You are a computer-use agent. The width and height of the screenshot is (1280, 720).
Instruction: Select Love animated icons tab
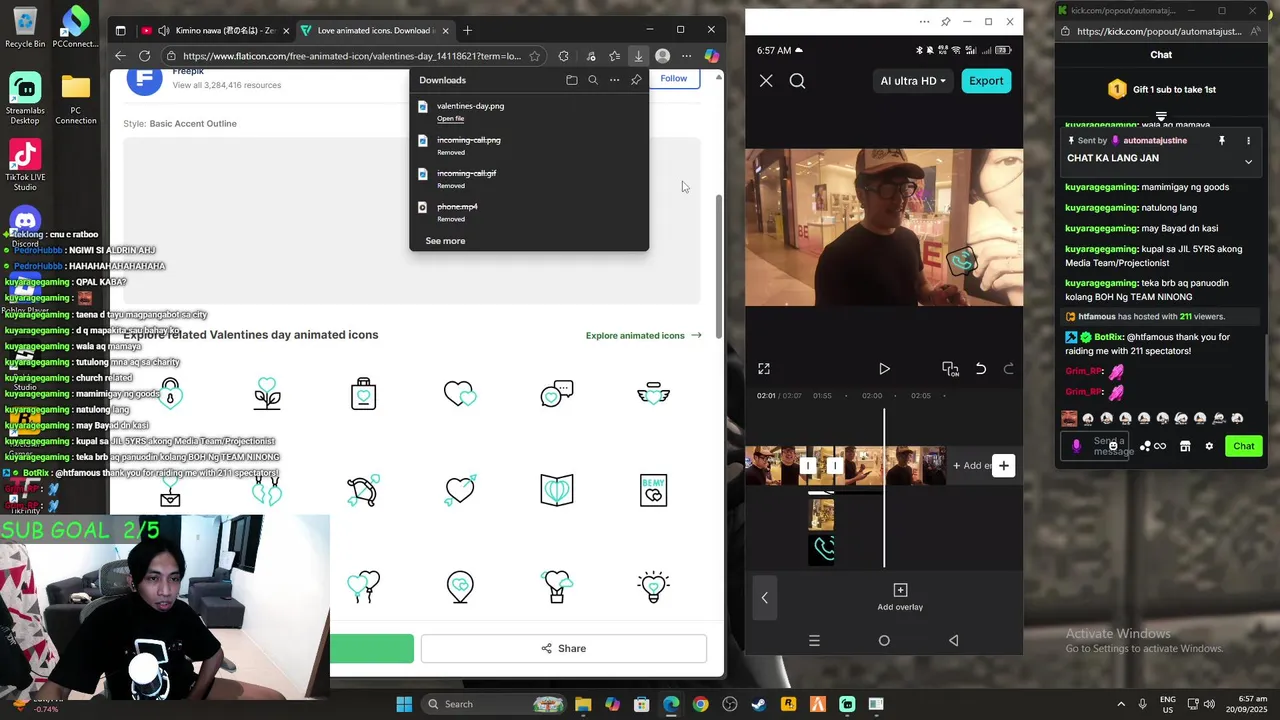(376, 30)
